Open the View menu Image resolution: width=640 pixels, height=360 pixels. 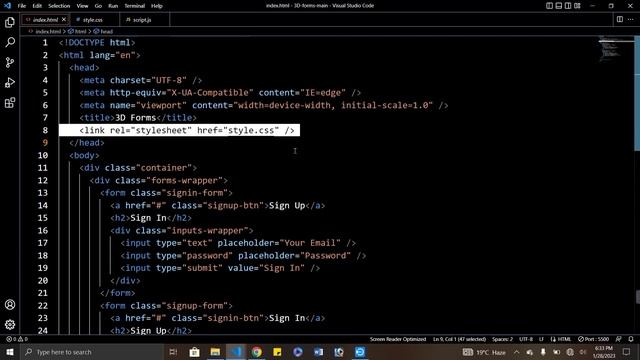[82, 6]
